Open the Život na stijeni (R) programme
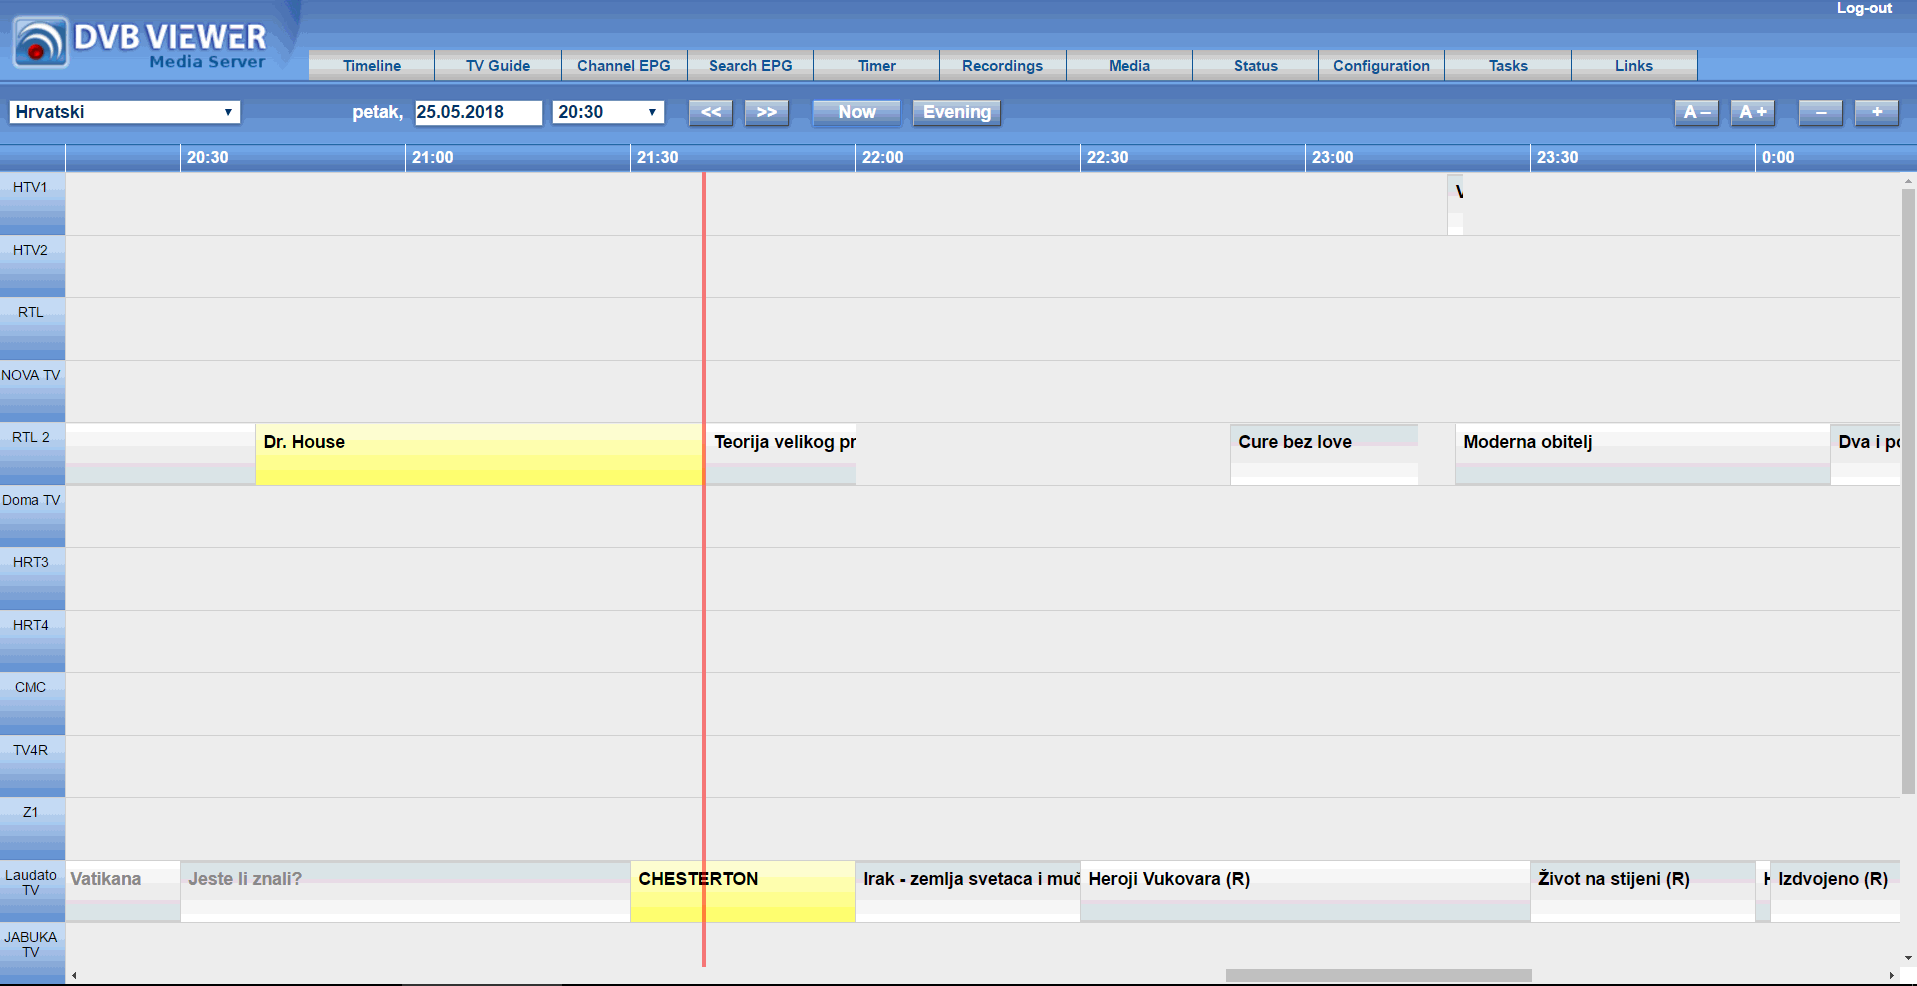The height and width of the screenshot is (986, 1917). [1643, 891]
